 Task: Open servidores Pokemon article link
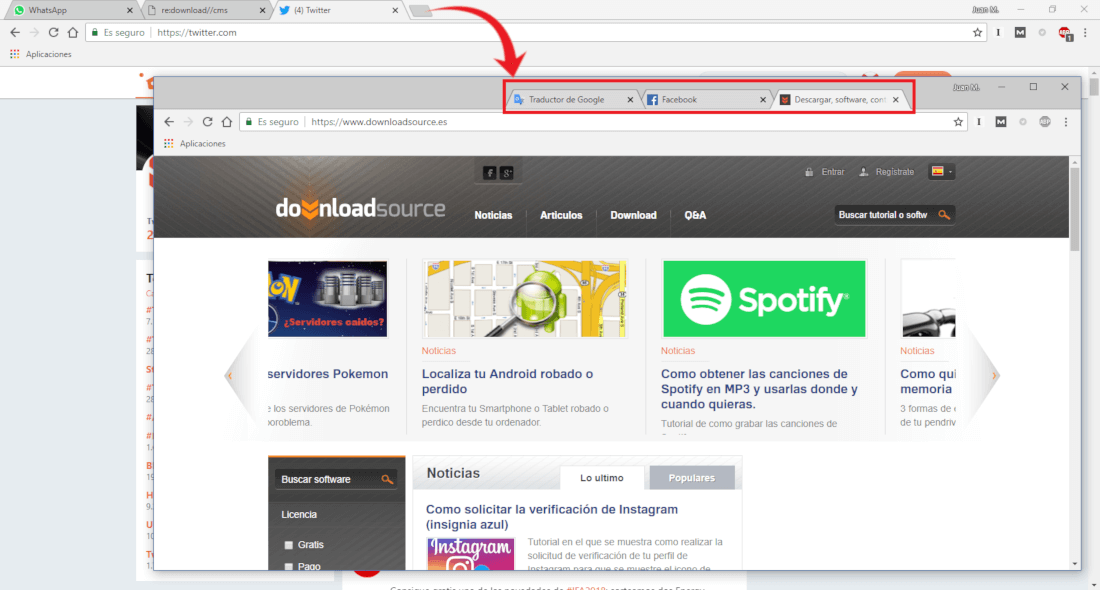click(328, 374)
